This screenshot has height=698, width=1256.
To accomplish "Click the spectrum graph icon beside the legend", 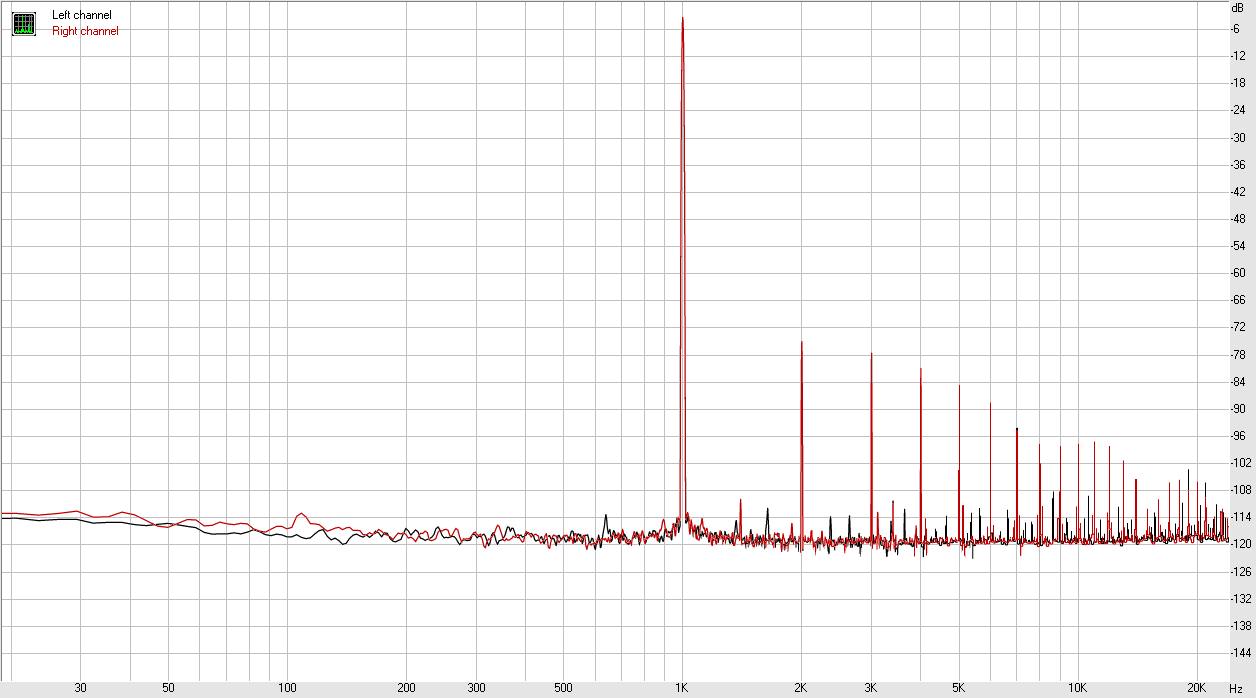I will pyautogui.click(x=24, y=23).
